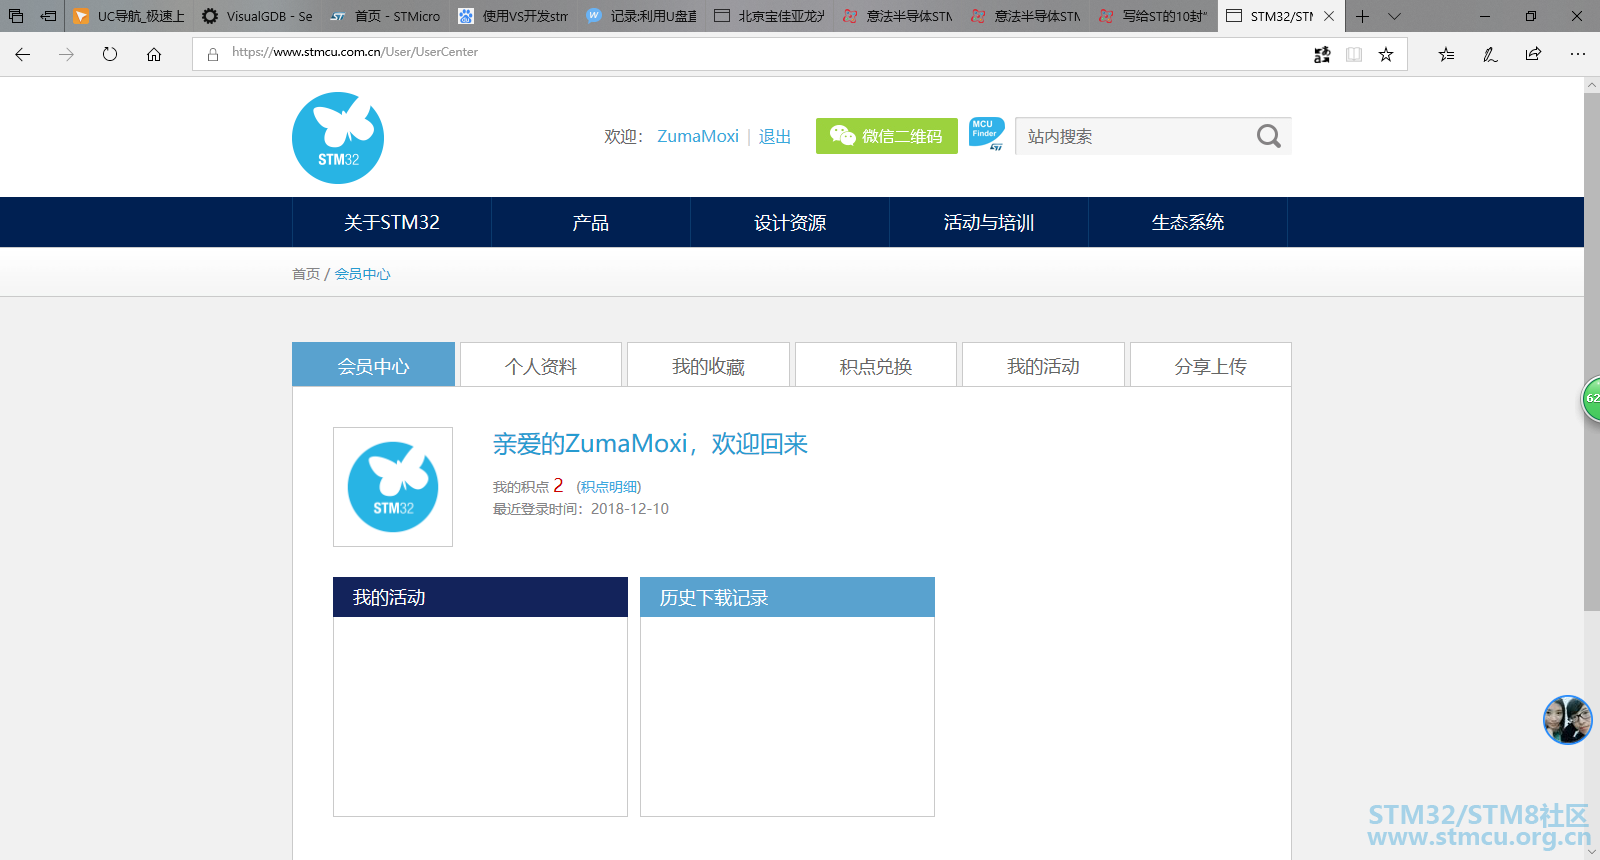Click the 历史下载记录 panel header
Image resolution: width=1600 pixels, height=860 pixels.
787,597
